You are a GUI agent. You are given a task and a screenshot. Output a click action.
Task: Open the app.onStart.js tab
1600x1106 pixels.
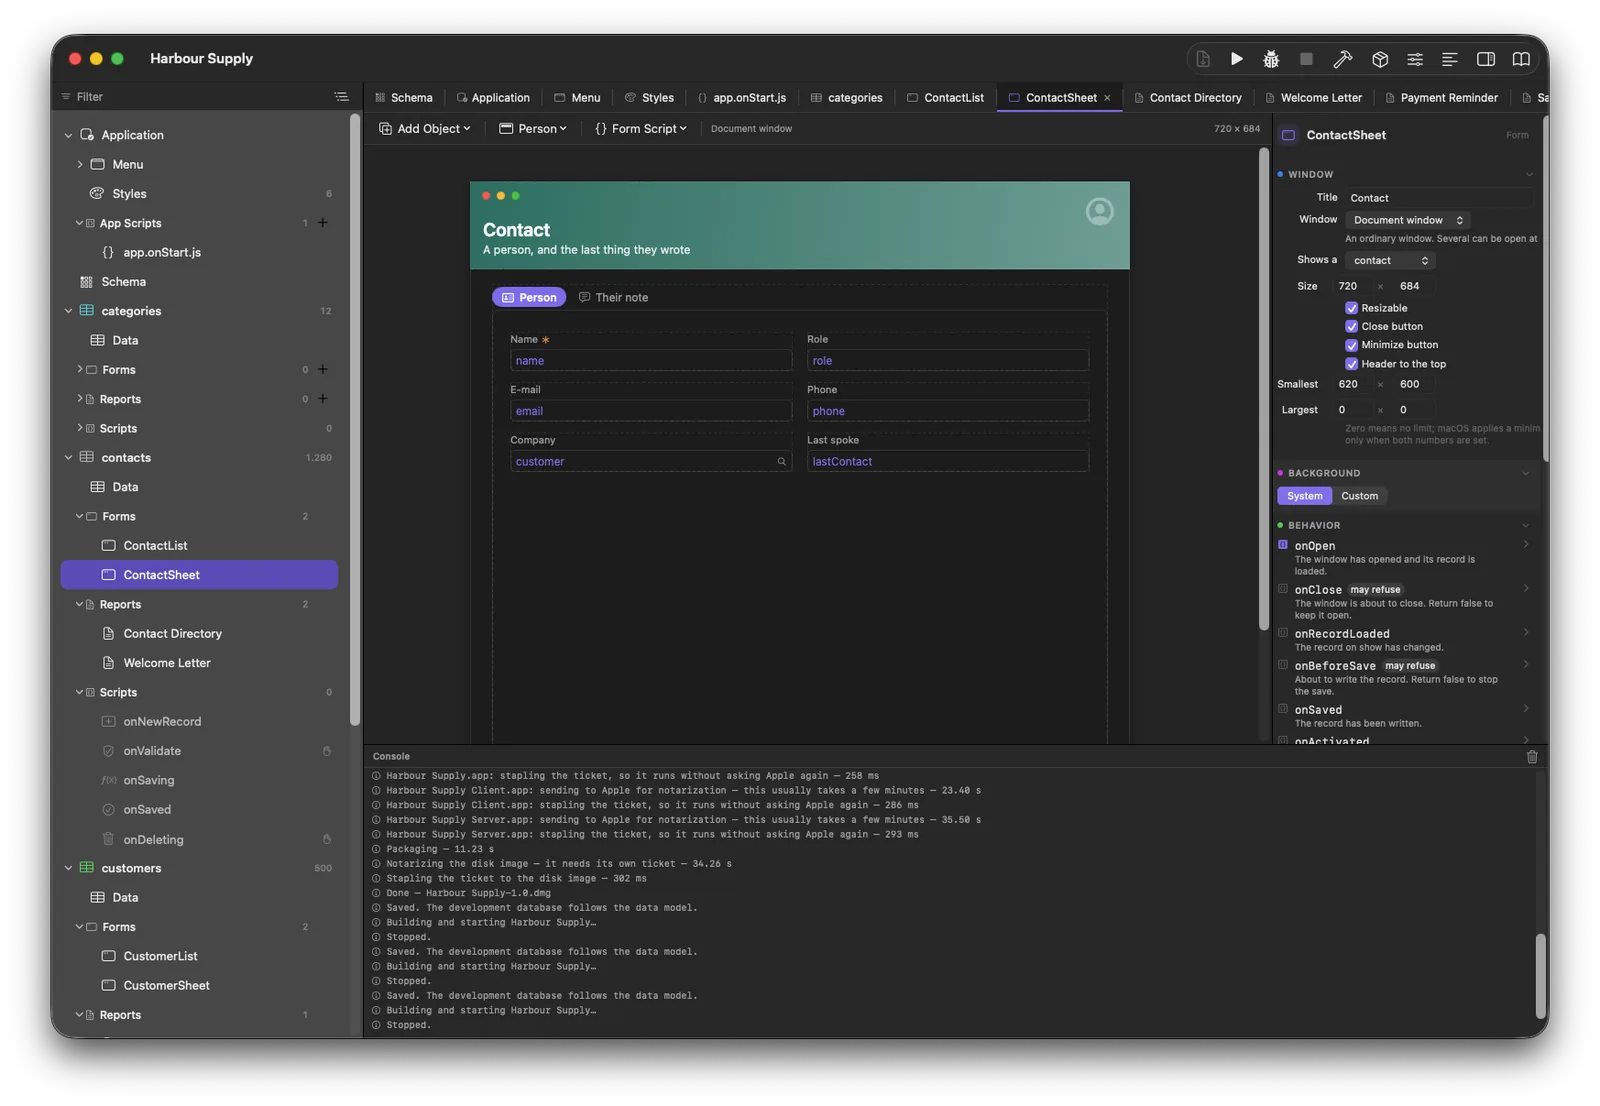(741, 98)
